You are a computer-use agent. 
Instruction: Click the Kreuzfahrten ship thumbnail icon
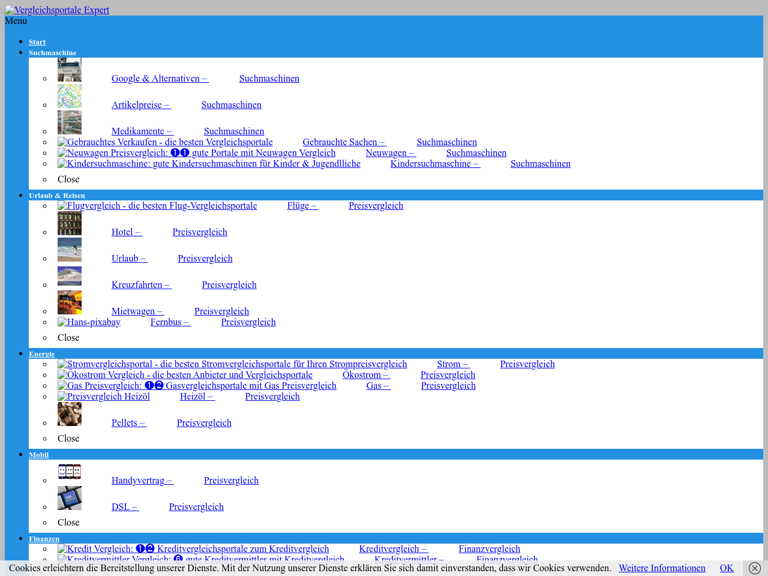69,276
